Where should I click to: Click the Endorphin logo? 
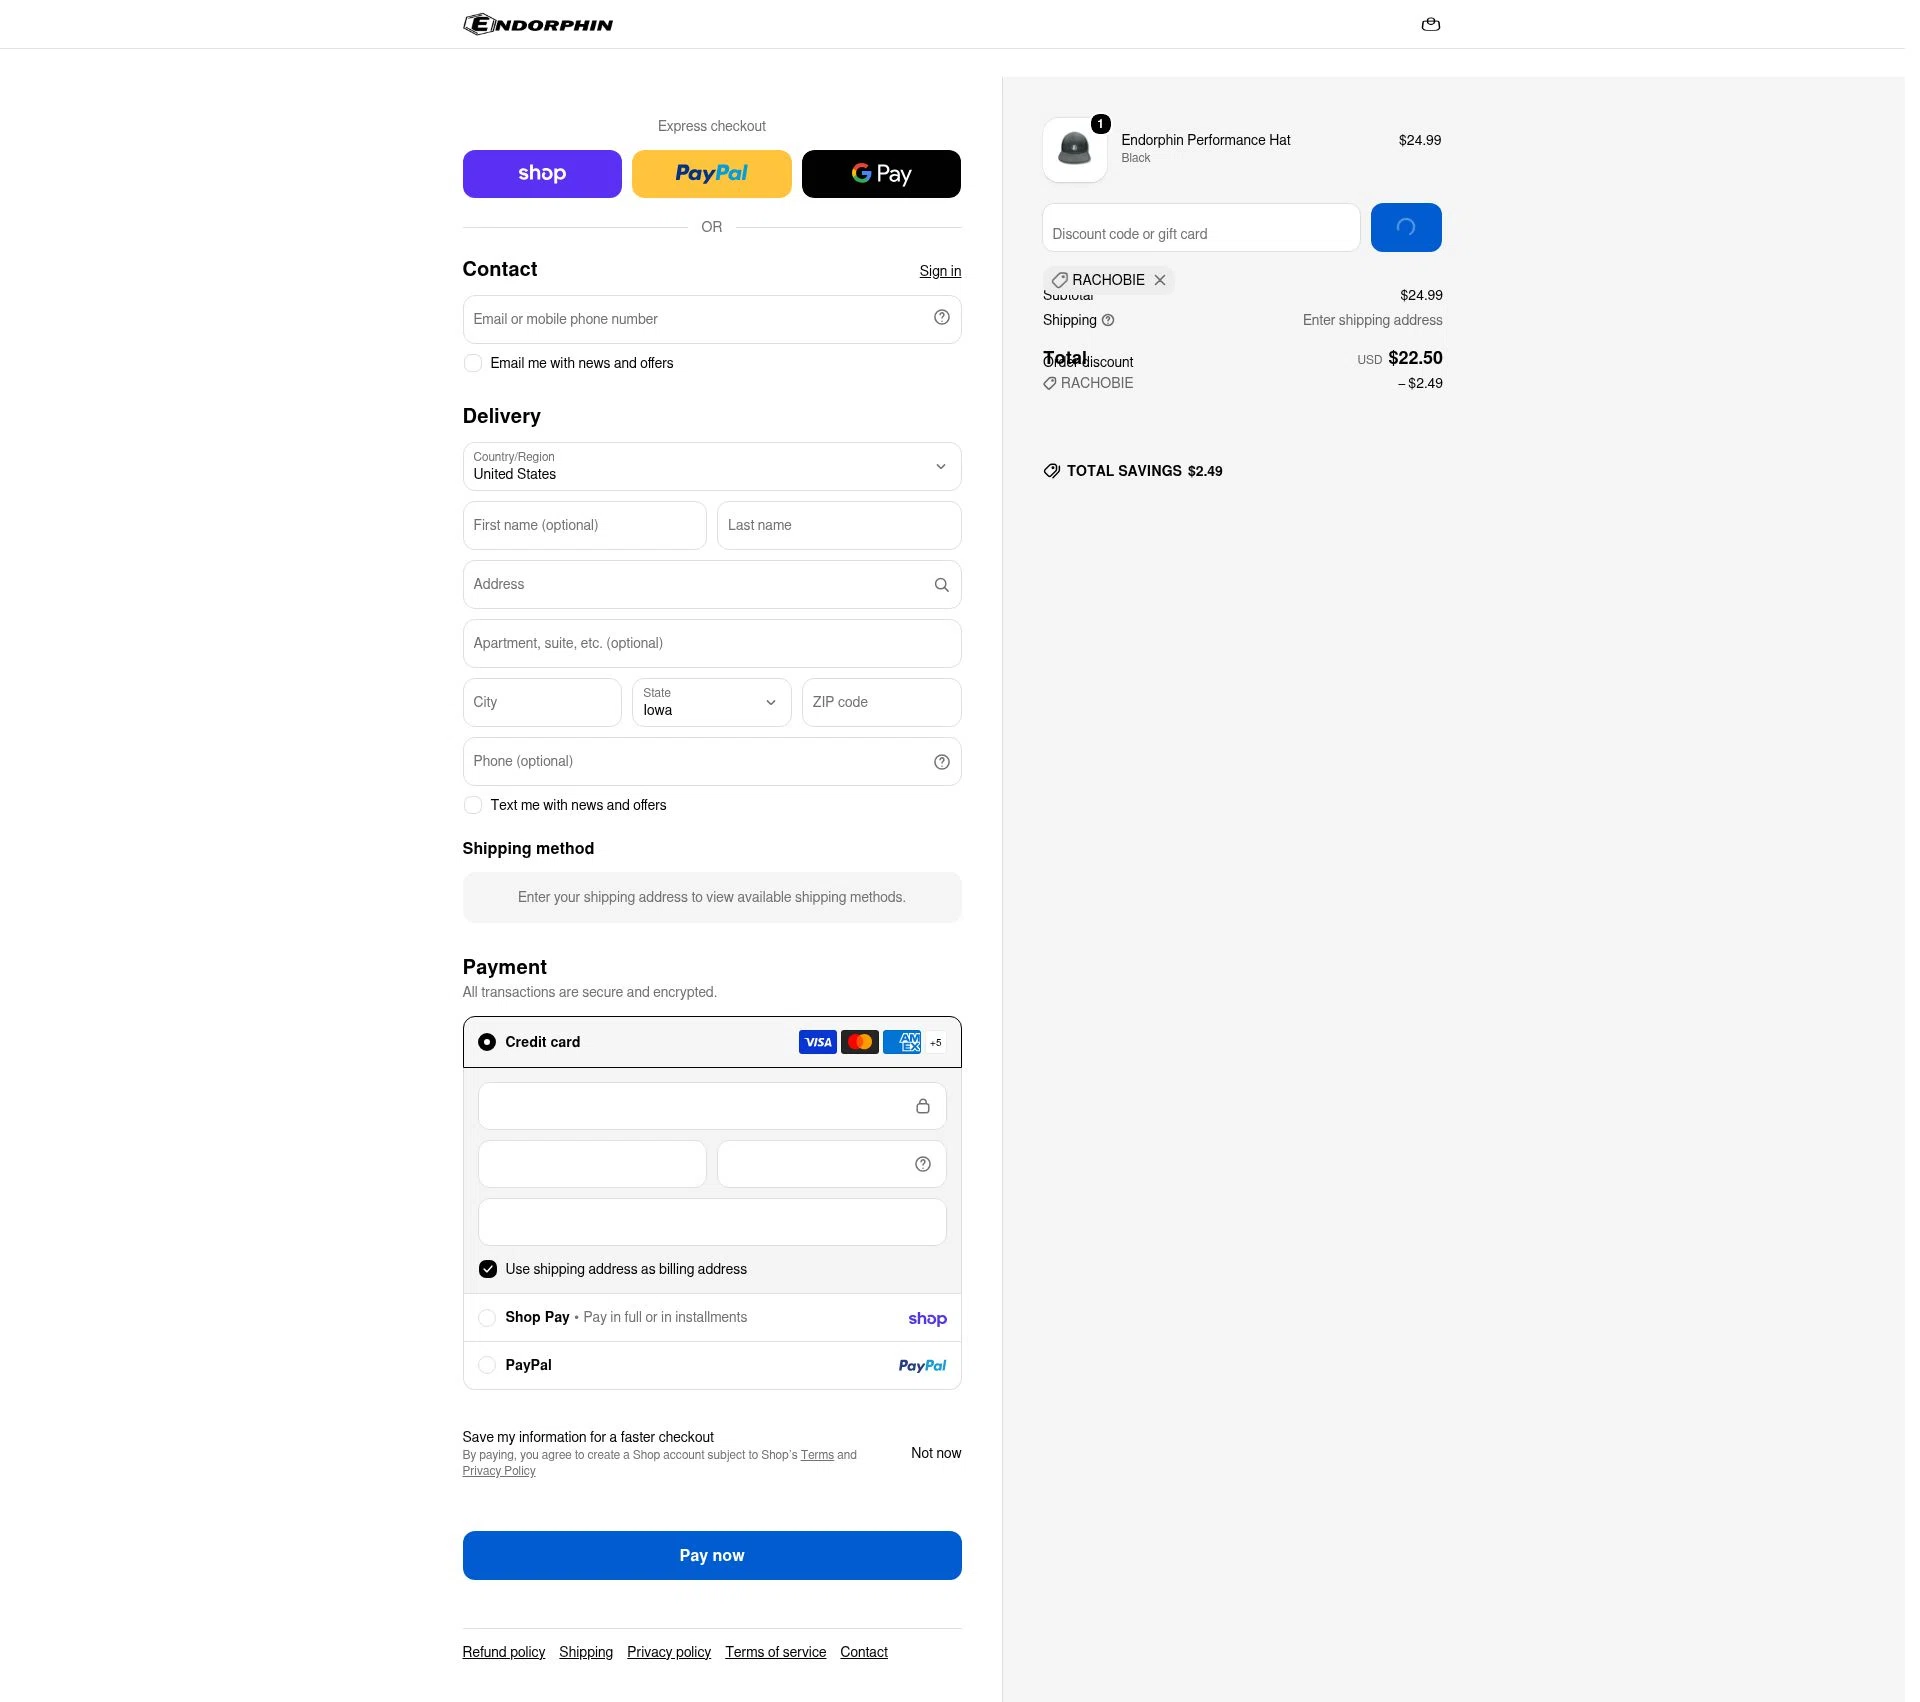pyautogui.click(x=538, y=24)
